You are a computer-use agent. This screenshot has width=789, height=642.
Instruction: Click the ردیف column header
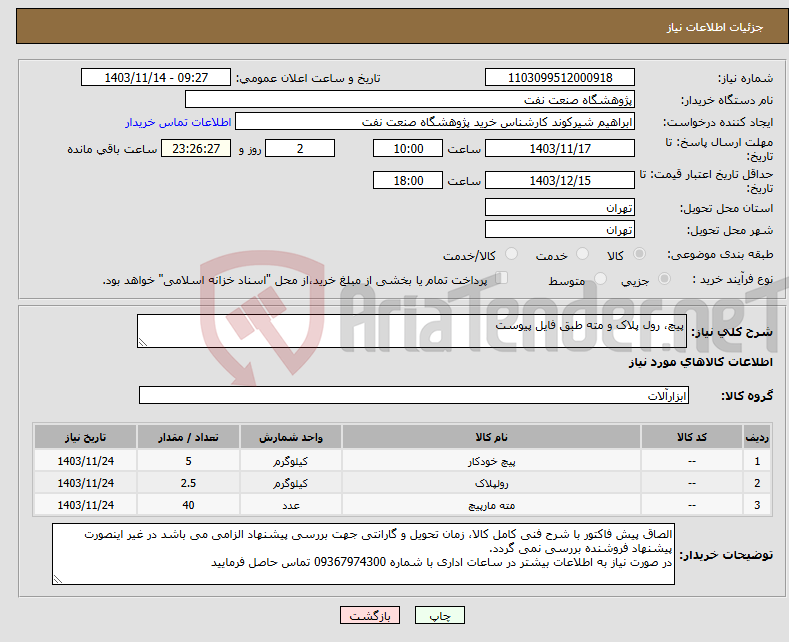pyautogui.click(x=757, y=437)
